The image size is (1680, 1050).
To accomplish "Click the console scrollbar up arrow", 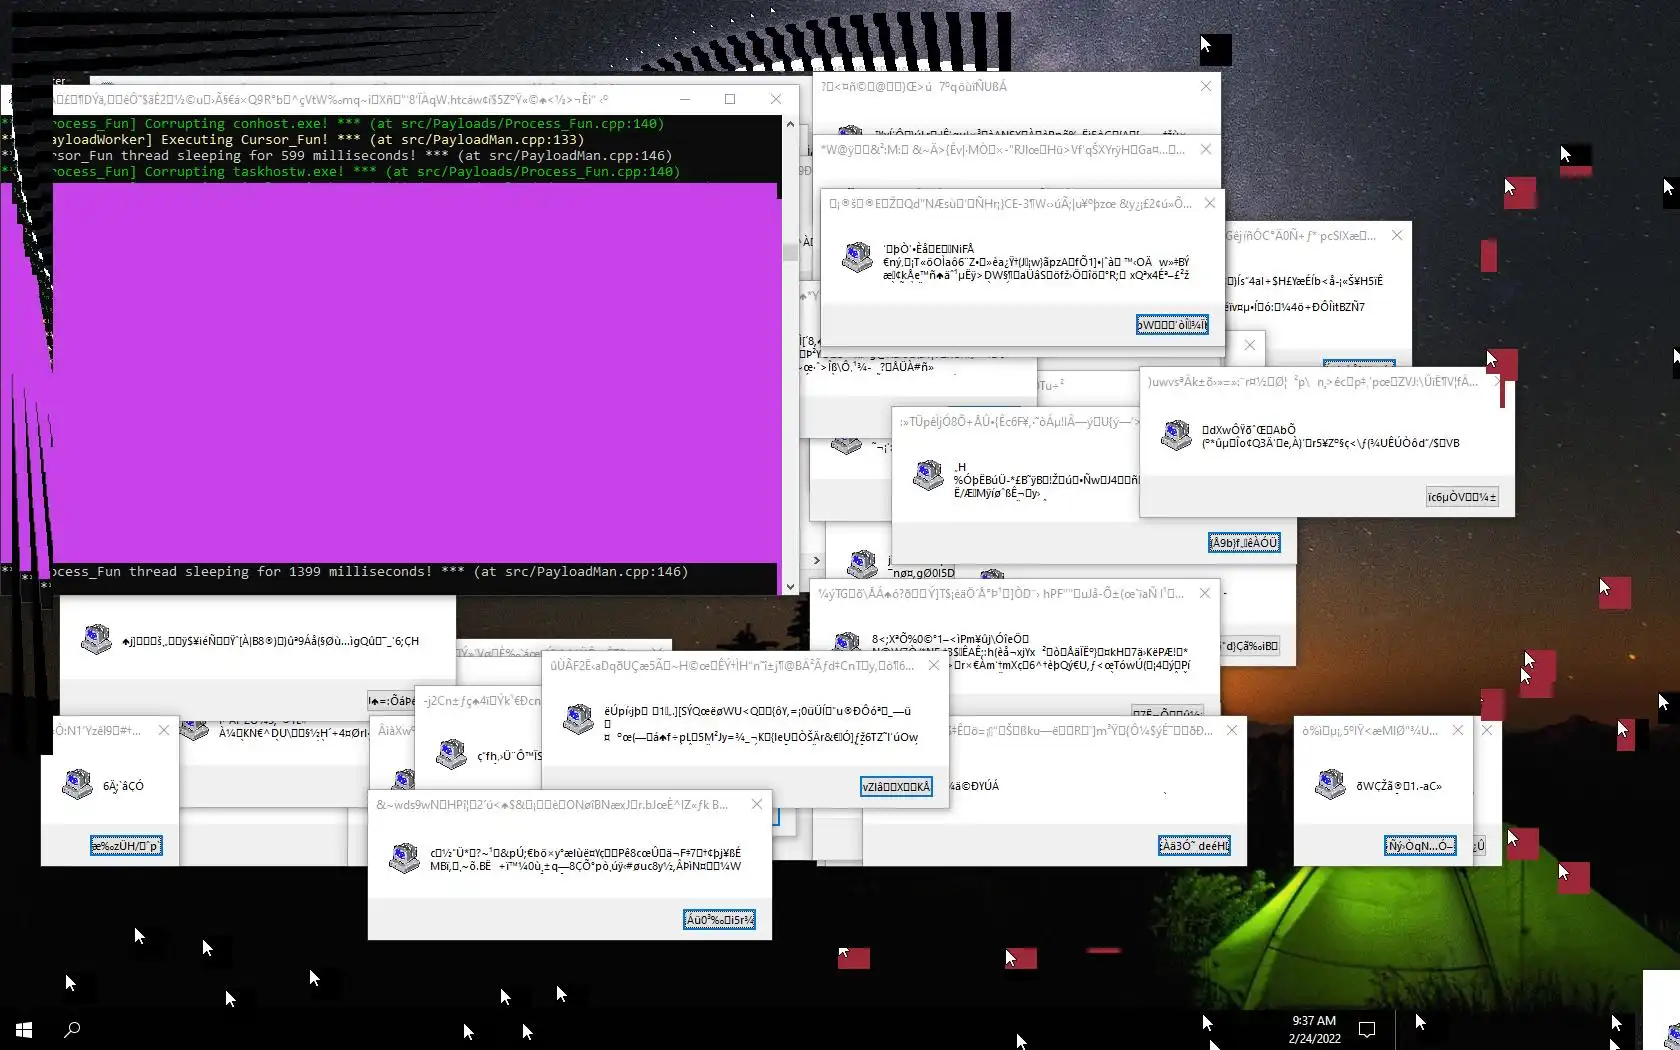I will pyautogui.click(x=790, y=124).
